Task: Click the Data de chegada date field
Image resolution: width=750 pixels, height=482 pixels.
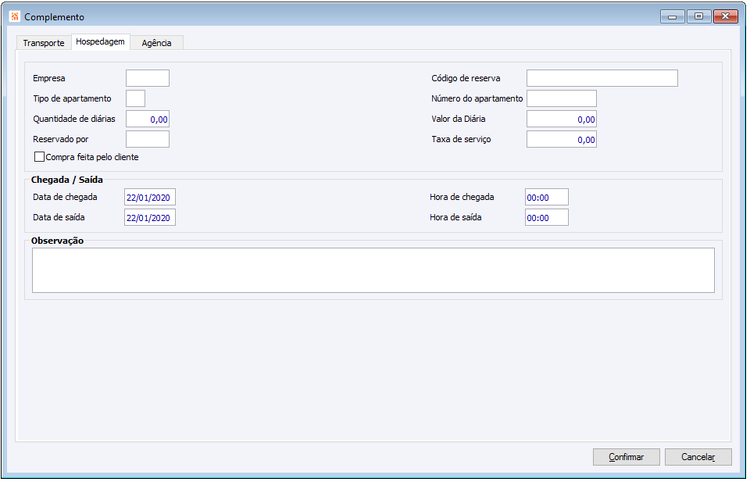Action: coord(150,197)
